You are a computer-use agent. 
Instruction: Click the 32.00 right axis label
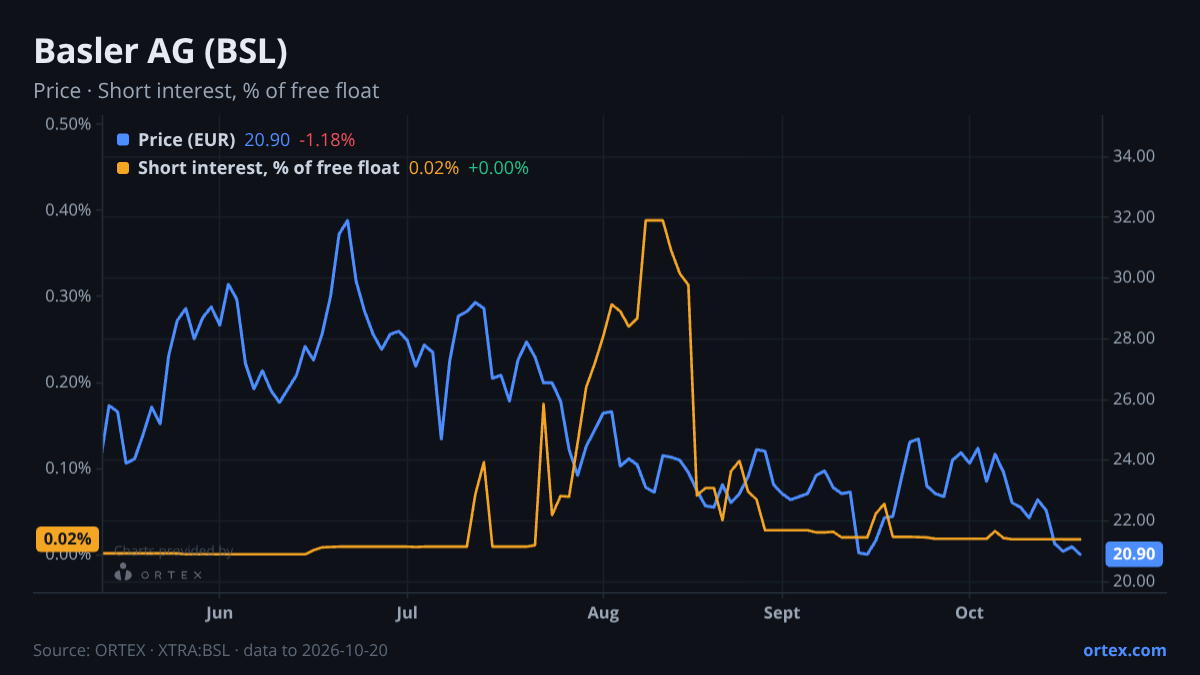pos(1133,217)
